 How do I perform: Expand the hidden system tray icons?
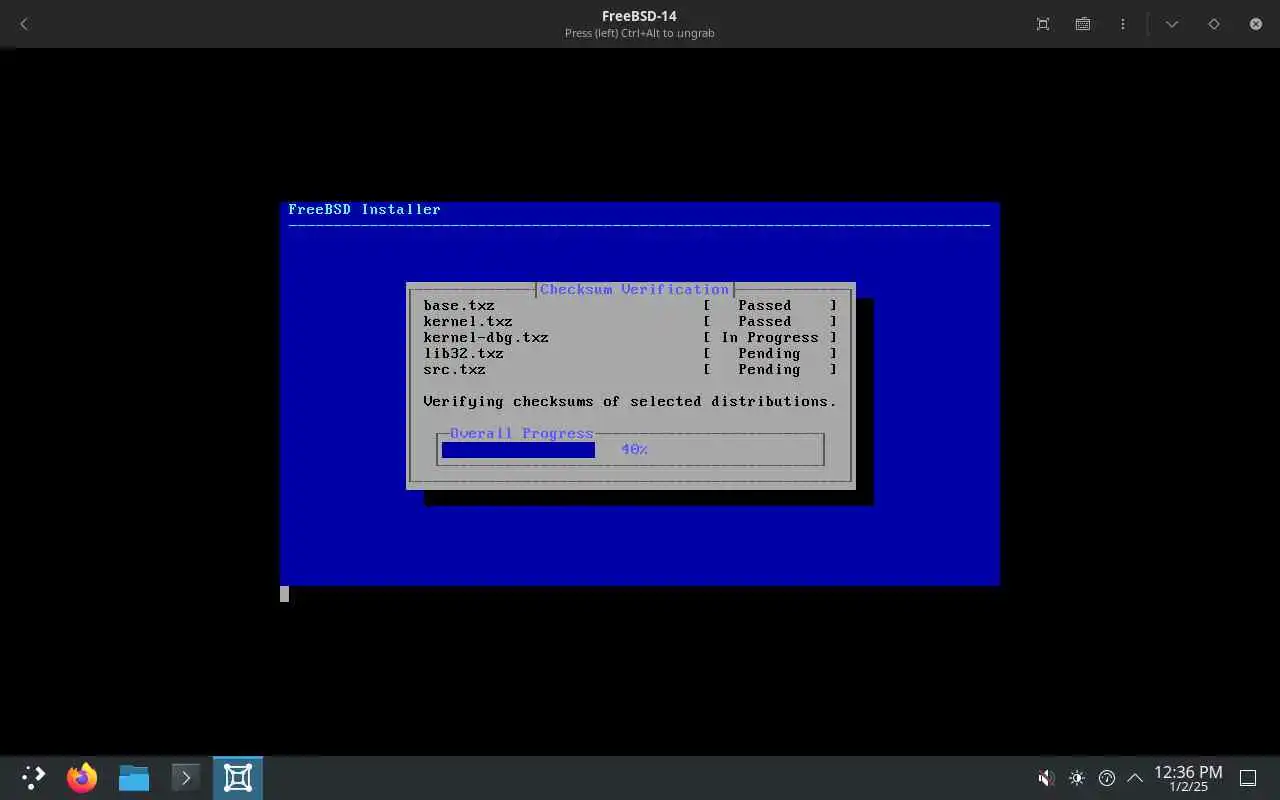(x=1135, y=778)
